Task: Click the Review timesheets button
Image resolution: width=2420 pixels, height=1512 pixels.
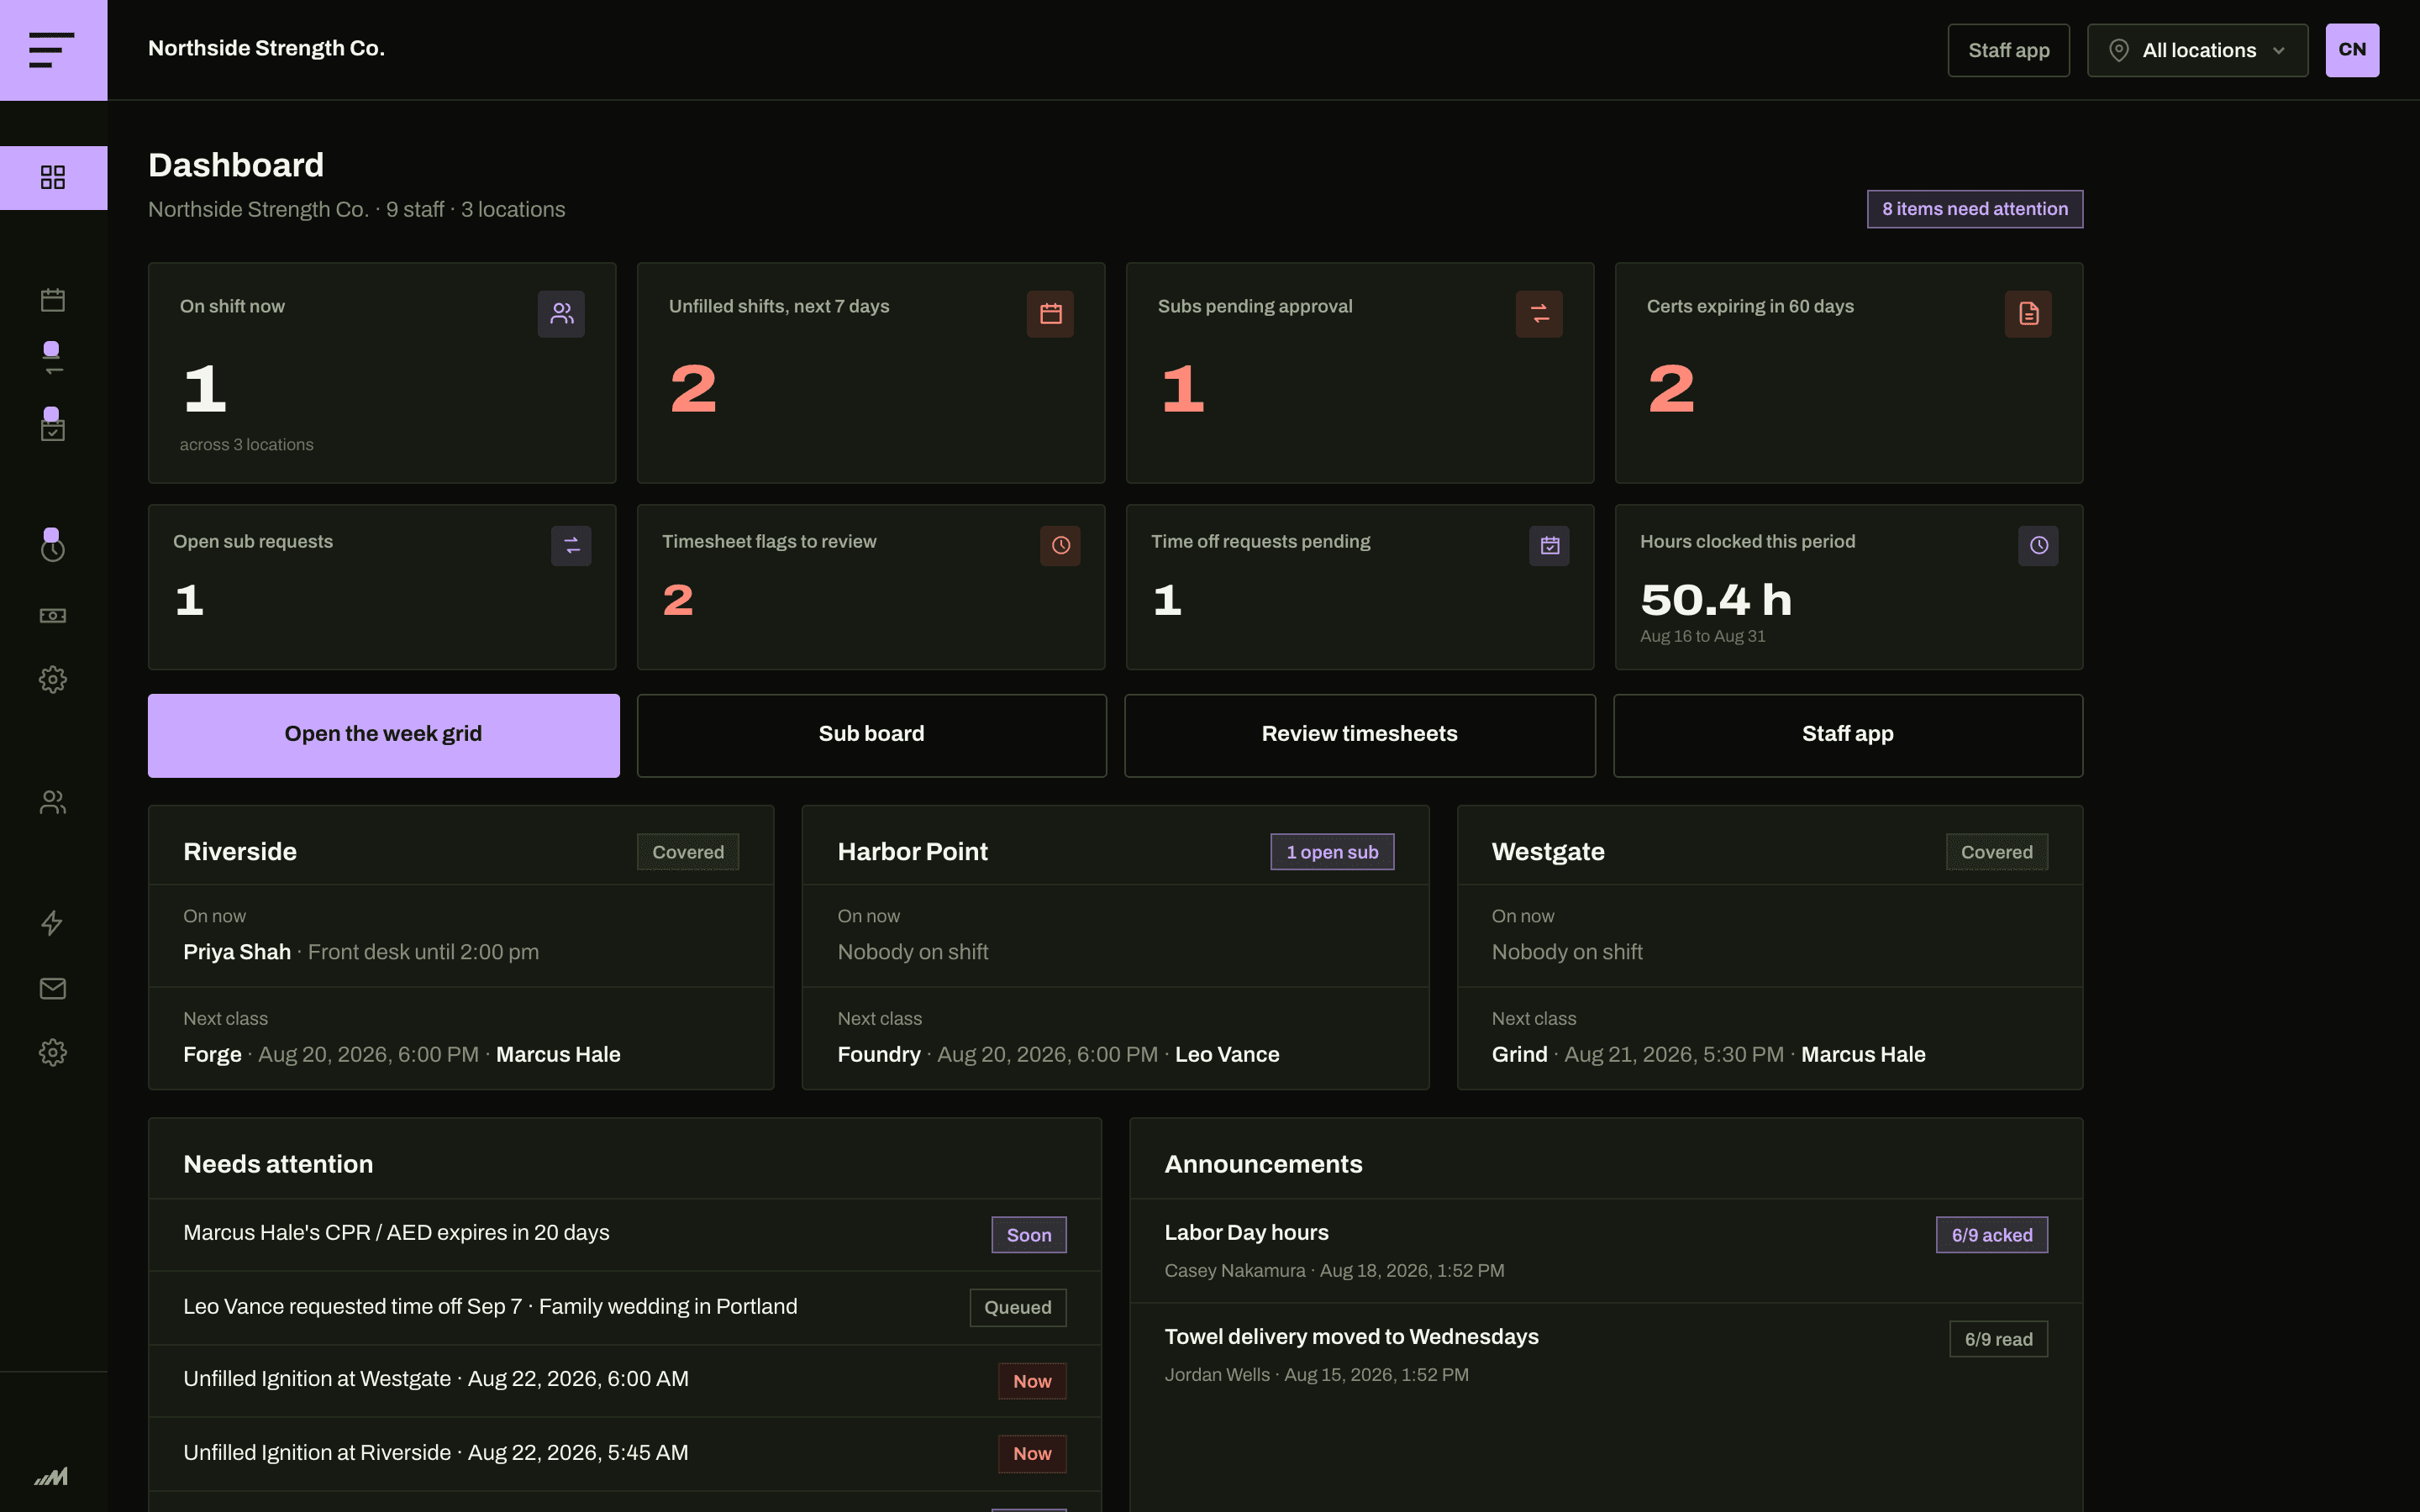Action: [x=1360, y=735]
